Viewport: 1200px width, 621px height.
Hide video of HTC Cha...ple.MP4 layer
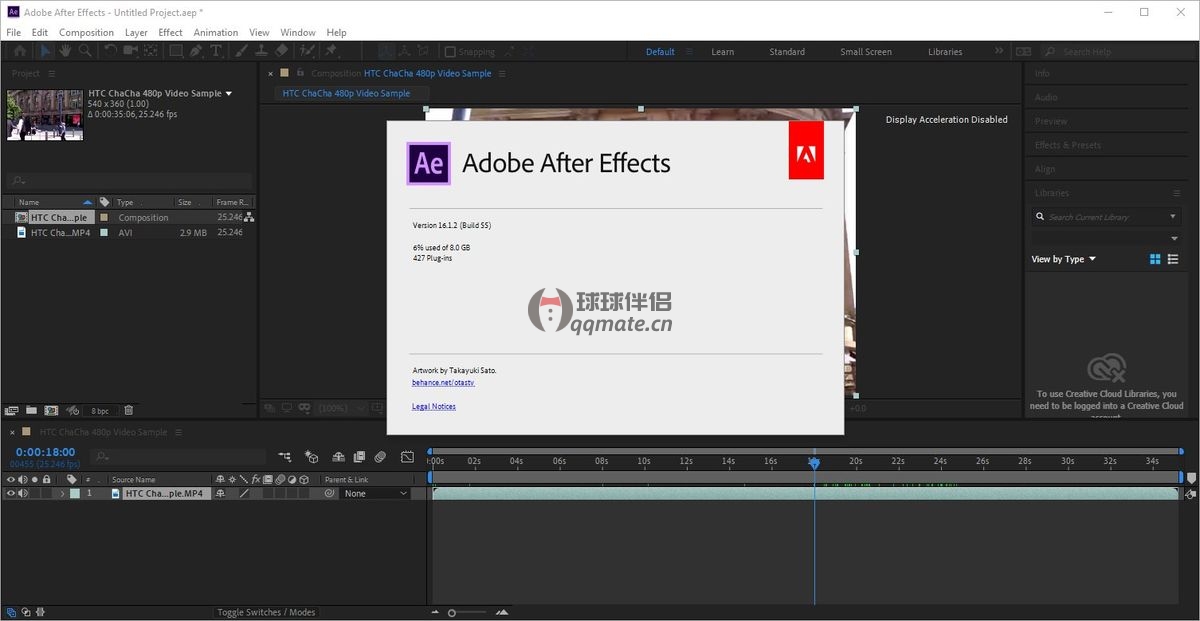coord(11,494)
